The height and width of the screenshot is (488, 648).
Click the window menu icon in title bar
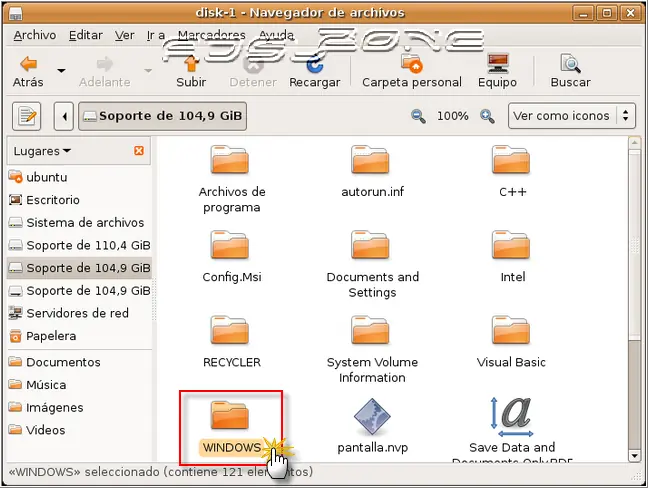(x=15, y=14)
